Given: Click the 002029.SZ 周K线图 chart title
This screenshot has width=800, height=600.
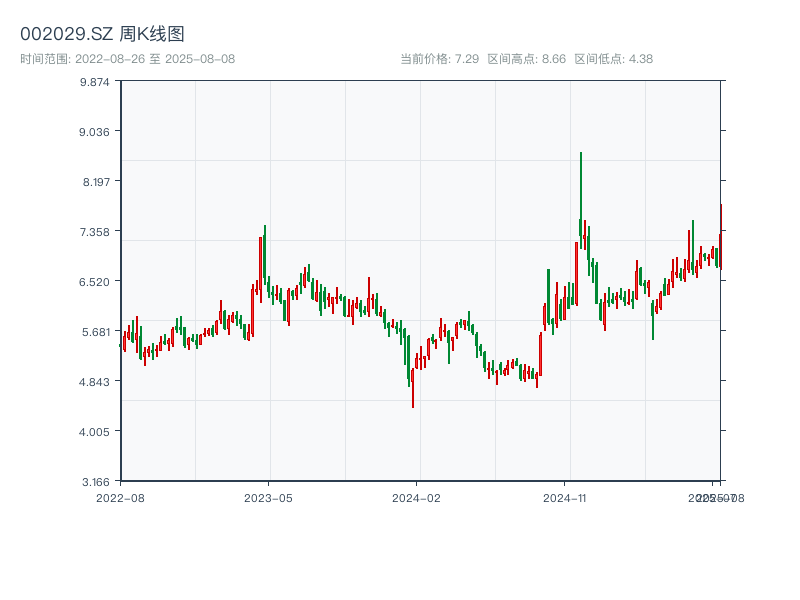Looking at the screenshot, I should click(x=102, y=35).
